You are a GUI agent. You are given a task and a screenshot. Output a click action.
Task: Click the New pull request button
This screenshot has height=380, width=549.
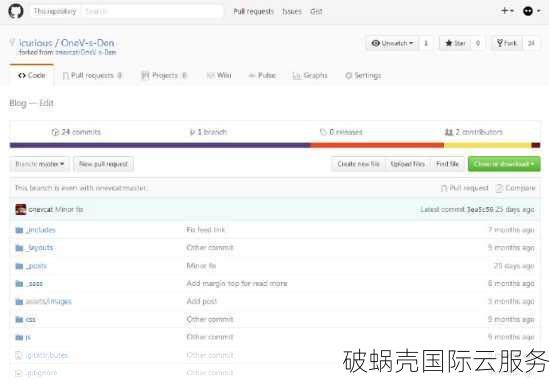[104, 164]
